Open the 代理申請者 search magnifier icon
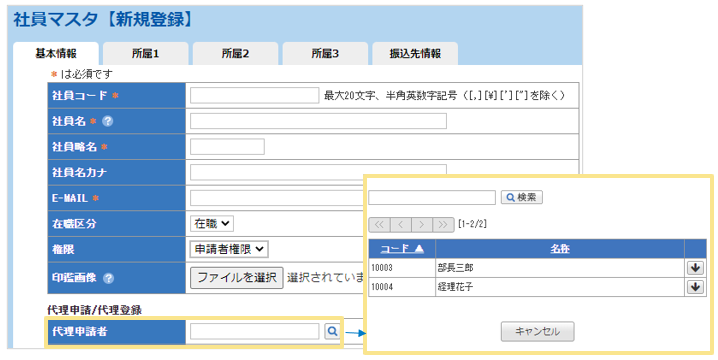The width and height of the screenshot is (718, 360). pyautogui.click(x=332, y=331)
